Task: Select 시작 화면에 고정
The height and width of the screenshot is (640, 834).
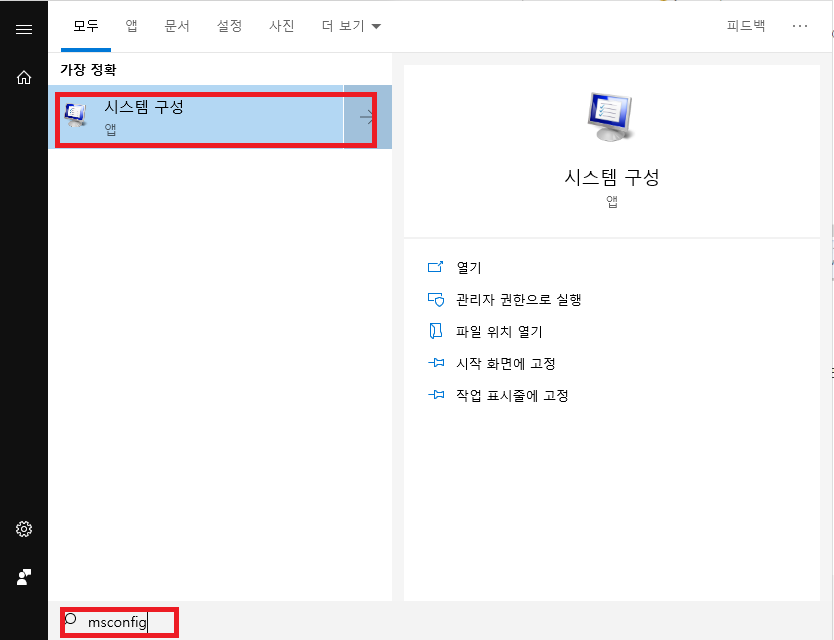Action: click(506, 363)
